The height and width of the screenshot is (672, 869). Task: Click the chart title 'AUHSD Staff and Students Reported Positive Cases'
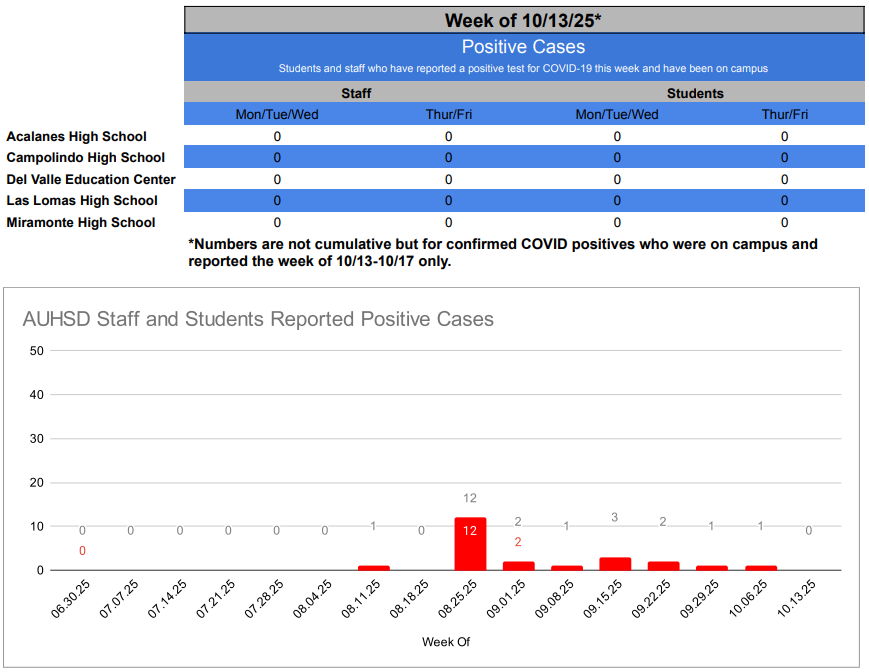tap(258, 319)
